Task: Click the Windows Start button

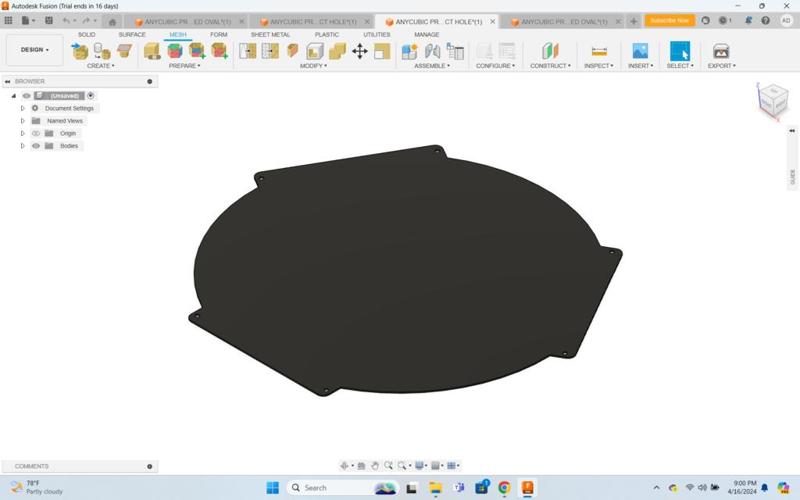Action: (272, 488)
